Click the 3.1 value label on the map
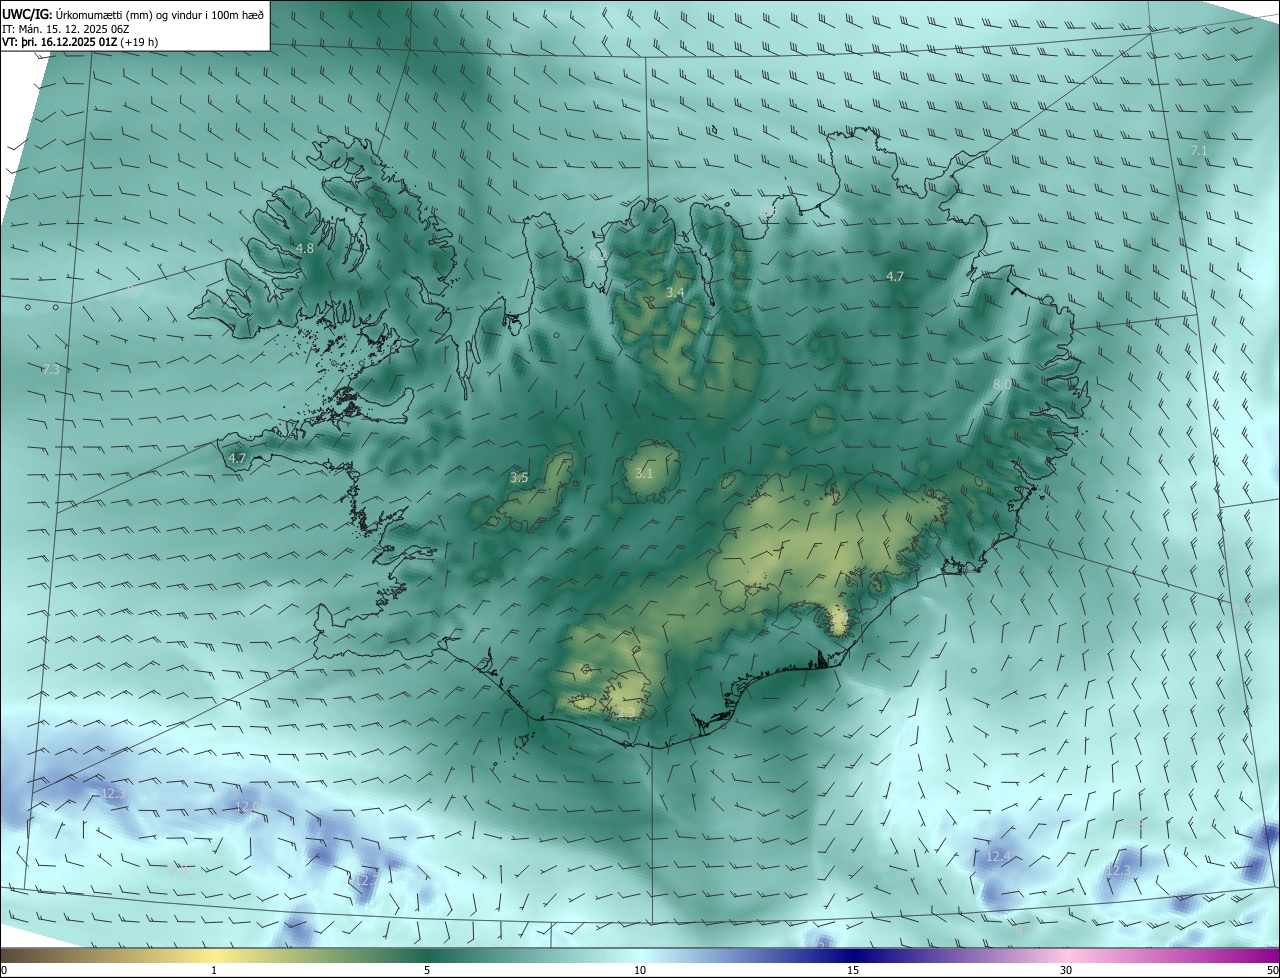 pos(644,473)
